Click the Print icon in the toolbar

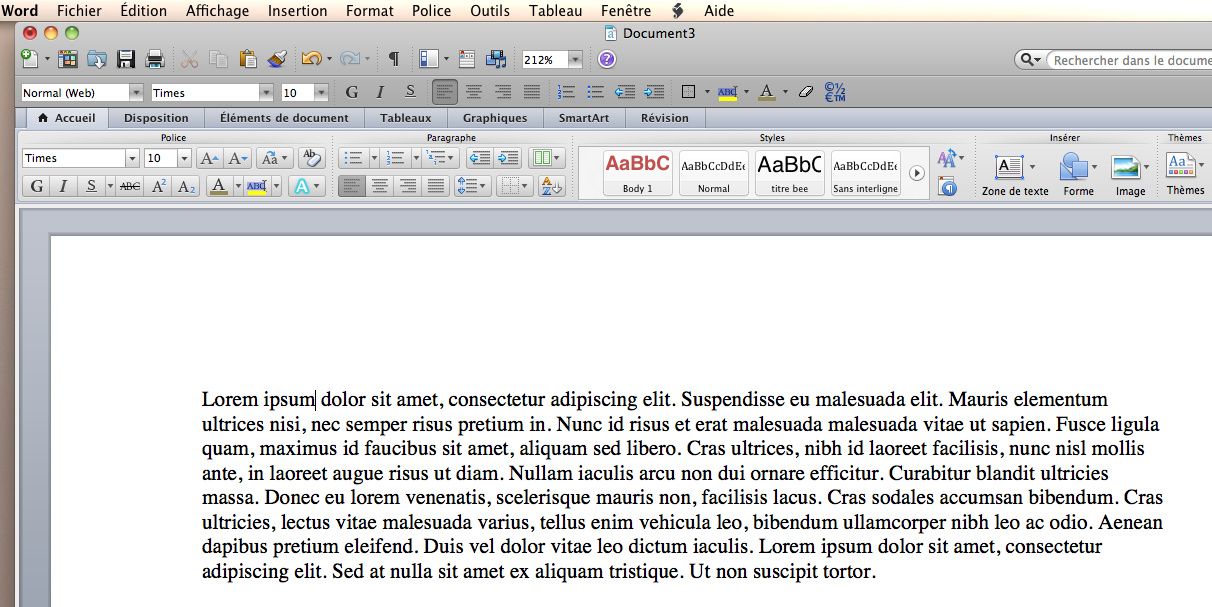click(155, 60)
